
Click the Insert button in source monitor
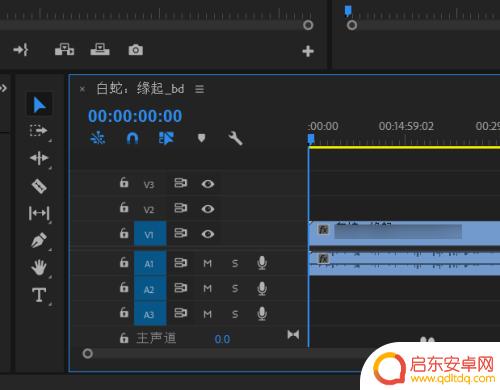(x=64, y=49)
